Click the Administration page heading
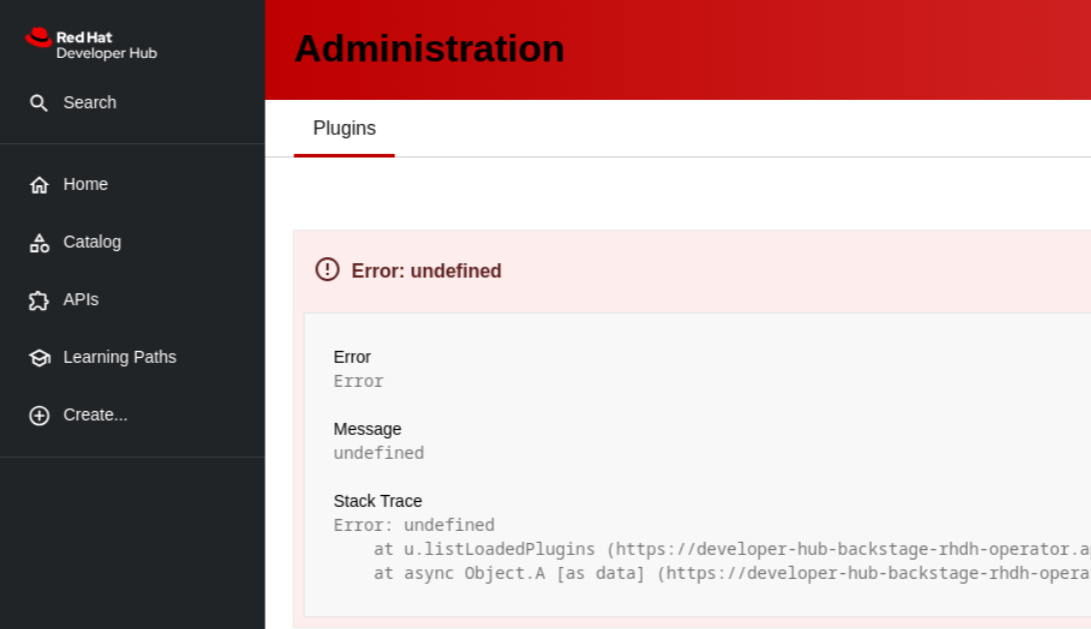Viewport: 1091px width, 629px height. click(429, 49)
